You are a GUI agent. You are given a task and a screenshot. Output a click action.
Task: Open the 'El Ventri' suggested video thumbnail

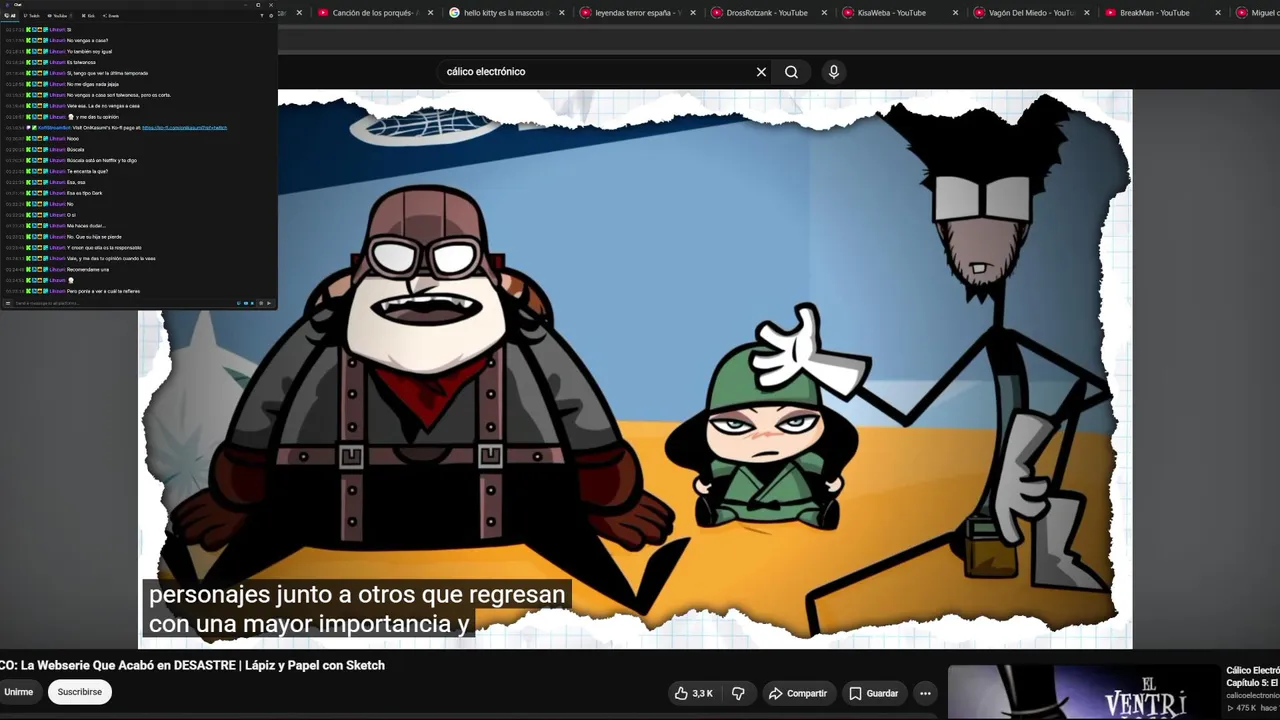click(x=1083, y=692)
